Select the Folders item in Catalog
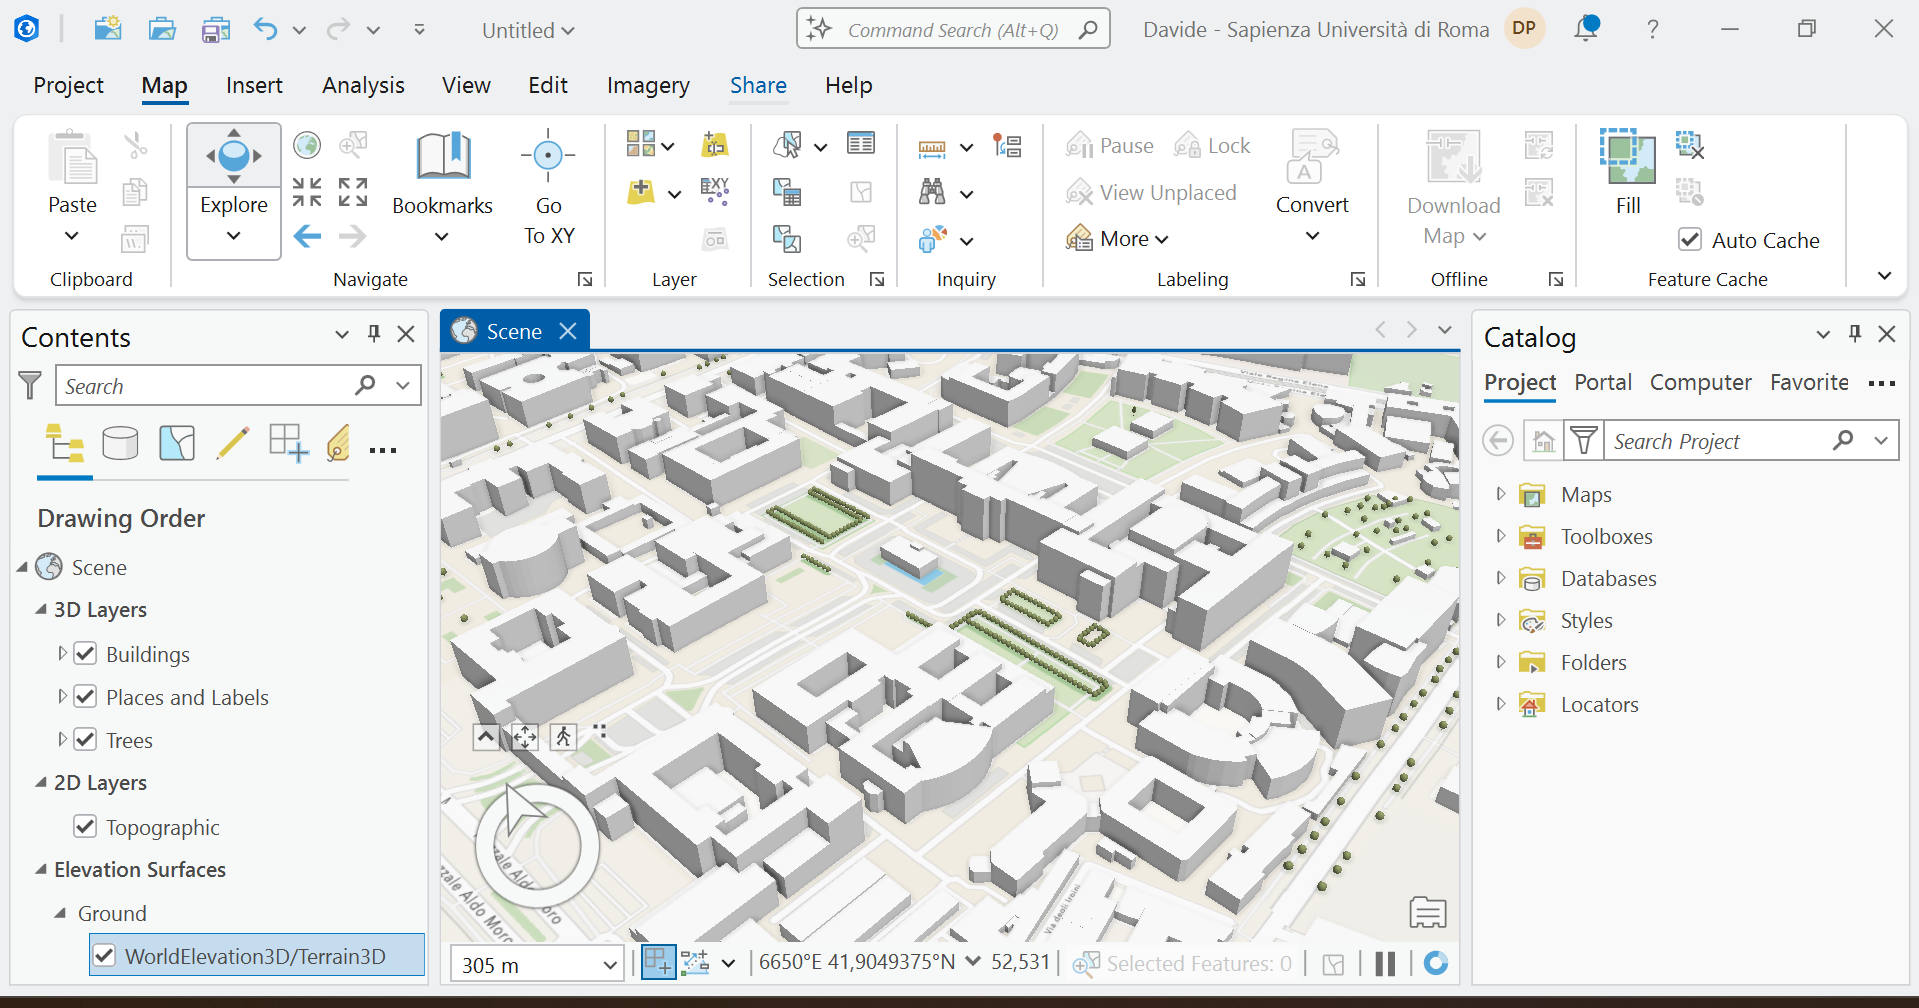Screen dimensions: 1919x1008 coord(1593,662)
